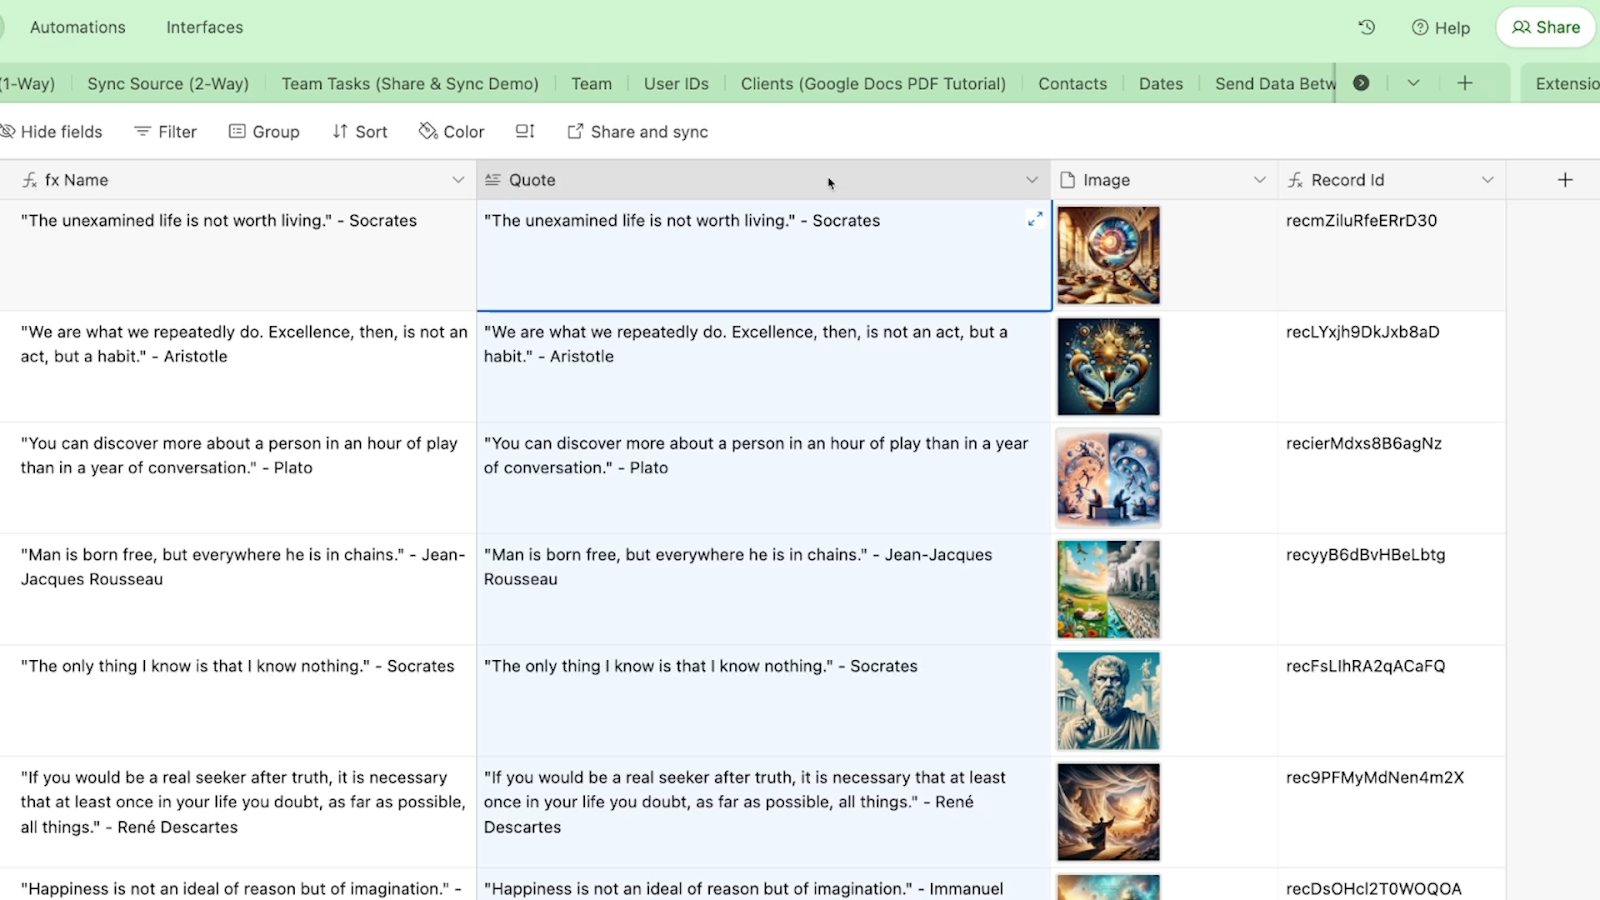The width and height of the screenshot is (1600, 900).
Task: Open the Extensions panel
Action: (x=1566, y=84)
